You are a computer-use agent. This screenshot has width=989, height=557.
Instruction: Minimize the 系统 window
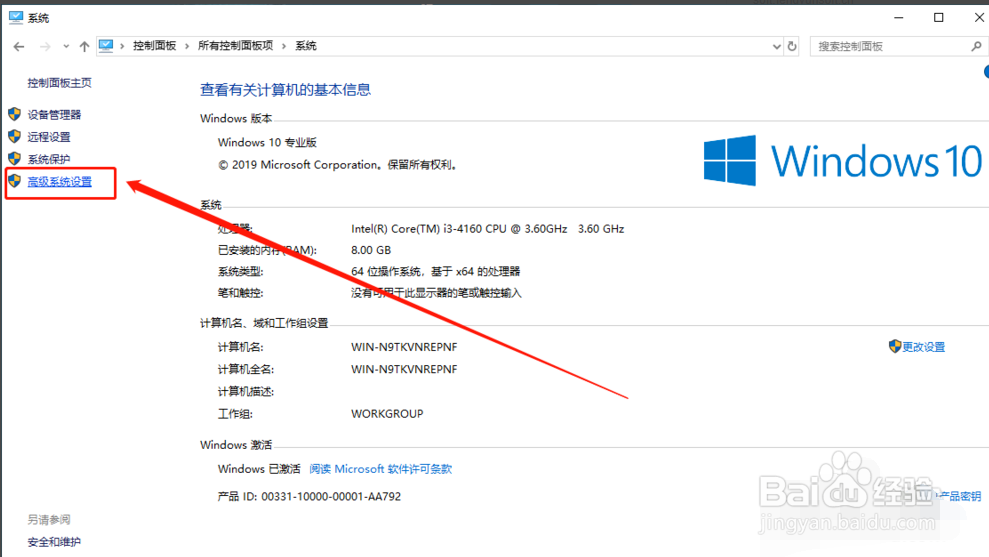click(899, 18)
